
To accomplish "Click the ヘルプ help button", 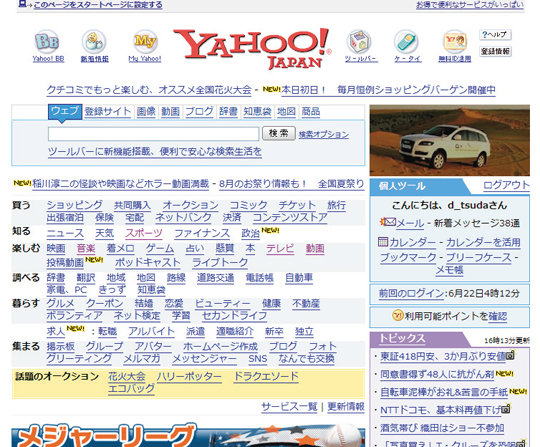I will click(x=495, y=34).
